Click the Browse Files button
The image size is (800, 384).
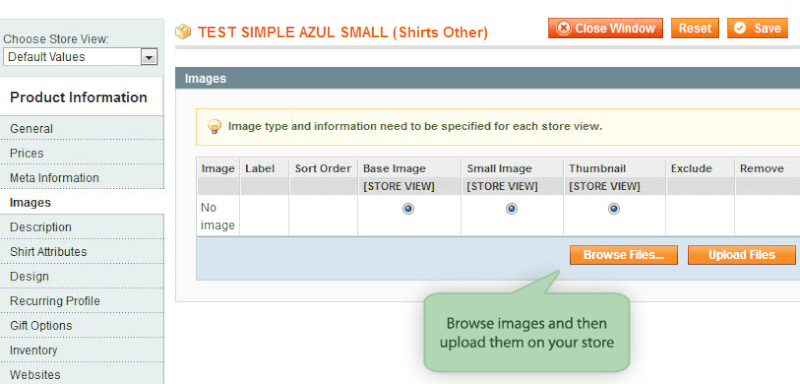(x=623, y=255)
